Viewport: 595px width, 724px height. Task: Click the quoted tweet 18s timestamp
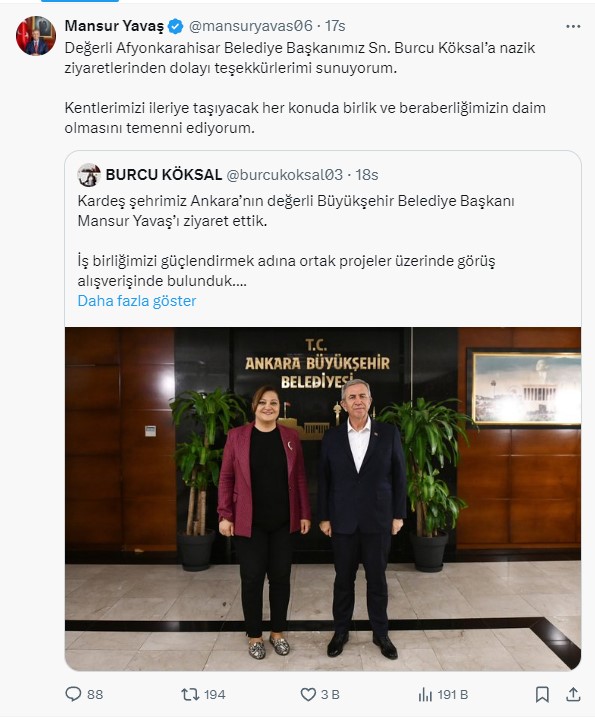367,175
